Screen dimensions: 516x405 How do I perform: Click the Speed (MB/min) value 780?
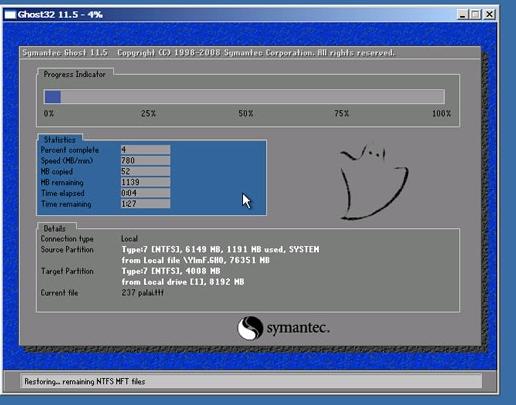point(145,161)
